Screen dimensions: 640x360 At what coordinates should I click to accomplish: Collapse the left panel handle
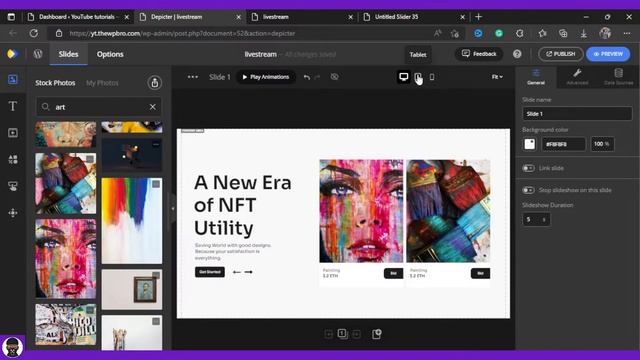coord(173,208)
